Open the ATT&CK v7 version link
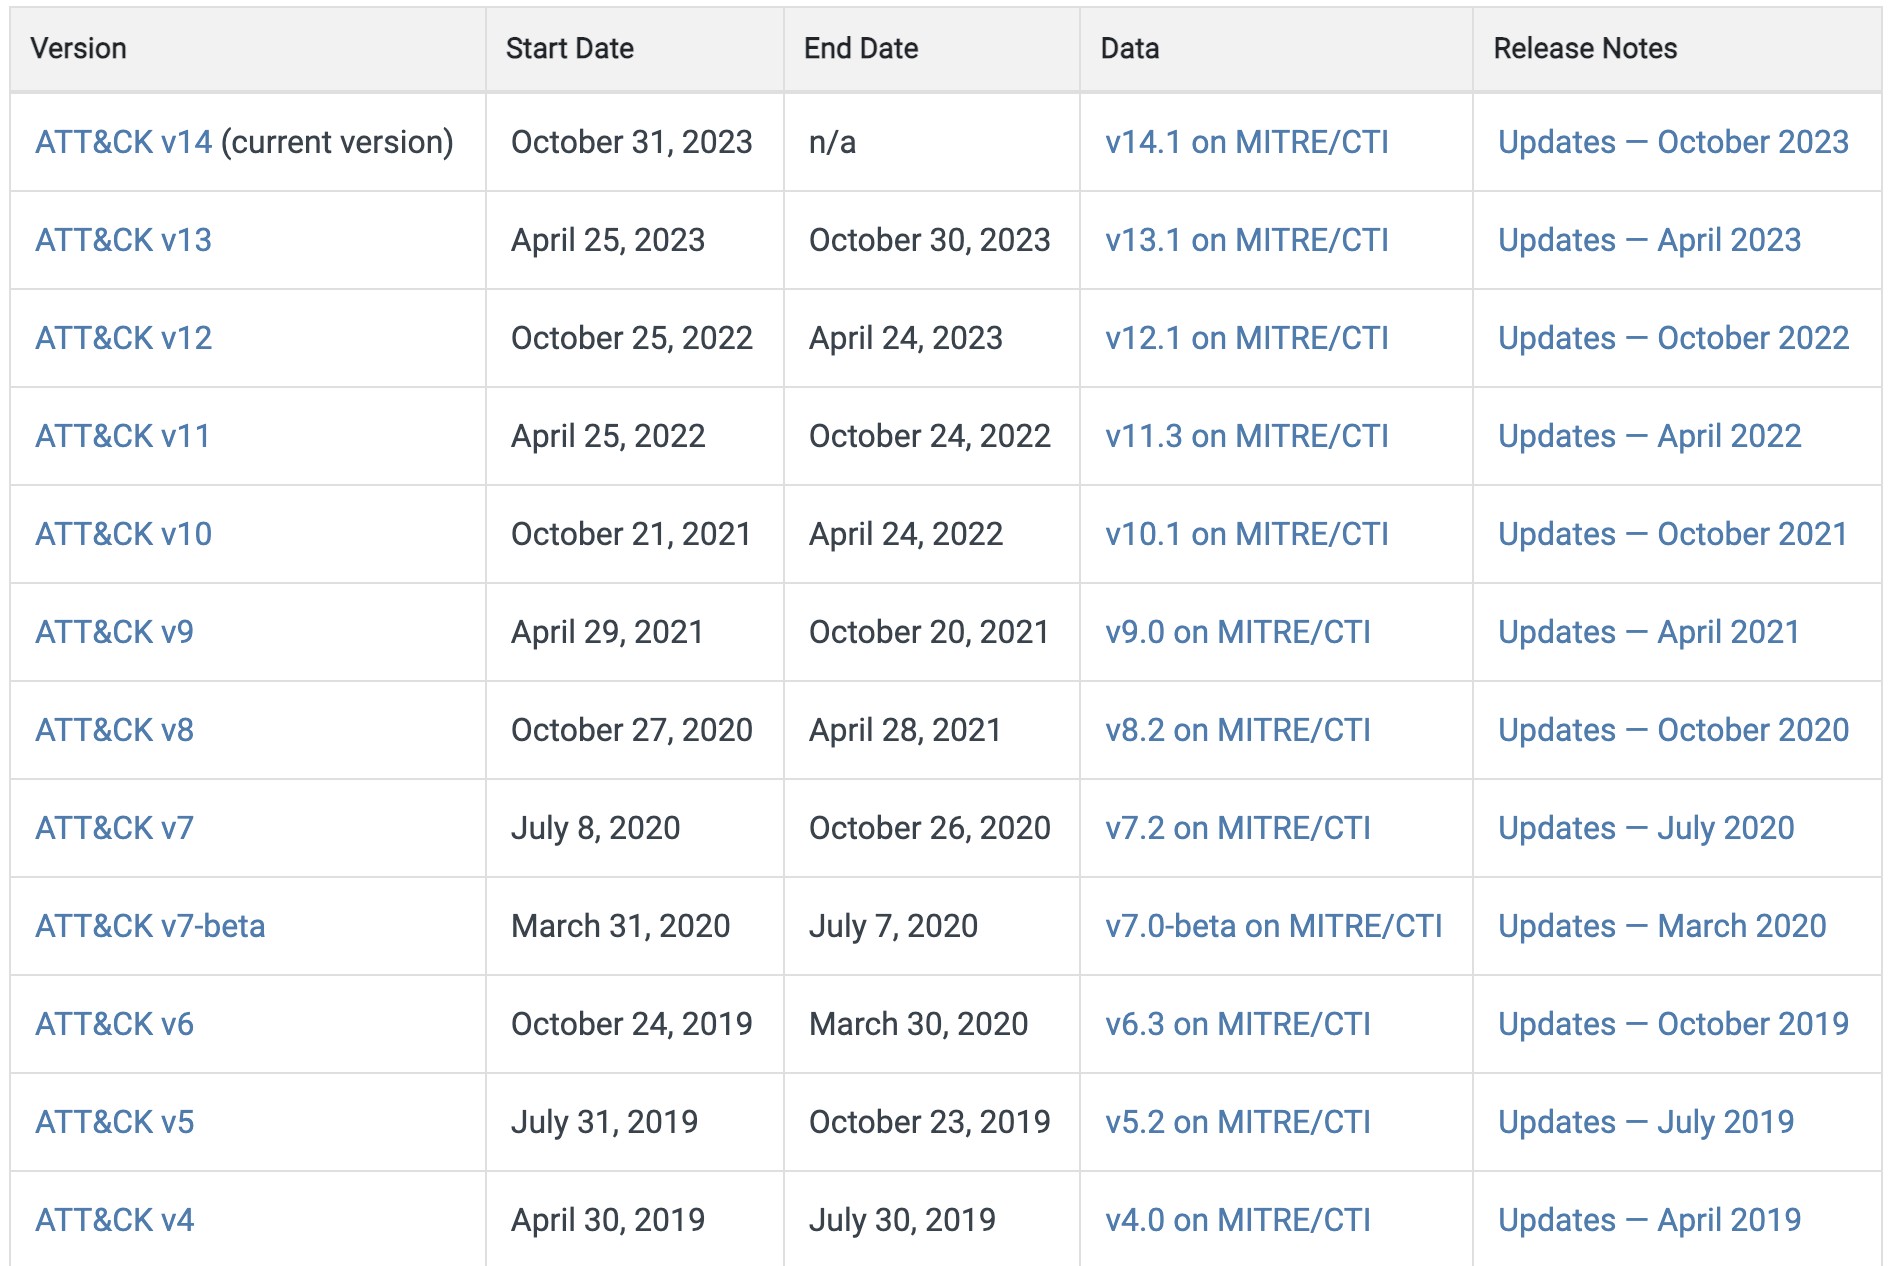Image resolution: width=1888 pixels, height=1266 pixels. [115, 828]
